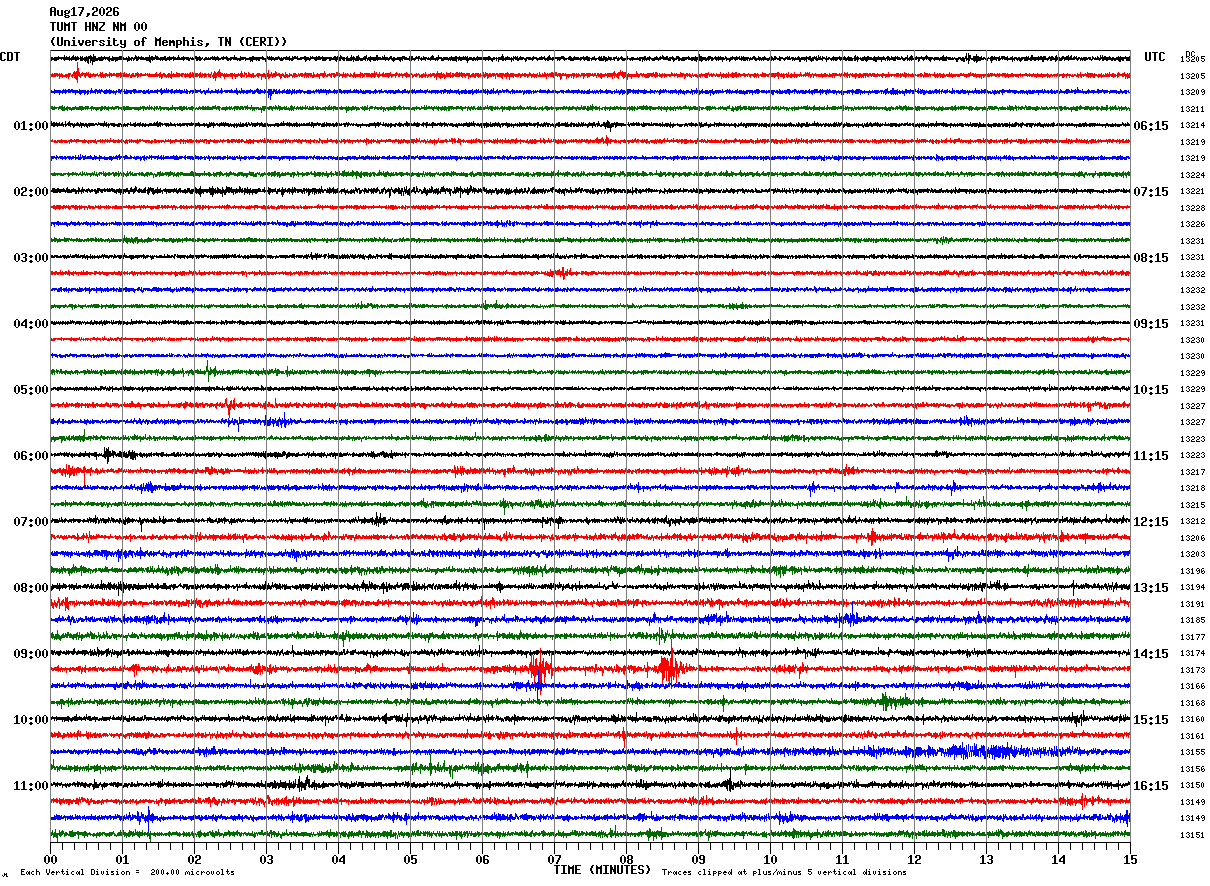Click the '(University of Memphis, TN (CERI))' title
This screenshot has width=1210, height=886.
[x=168, y=42]
